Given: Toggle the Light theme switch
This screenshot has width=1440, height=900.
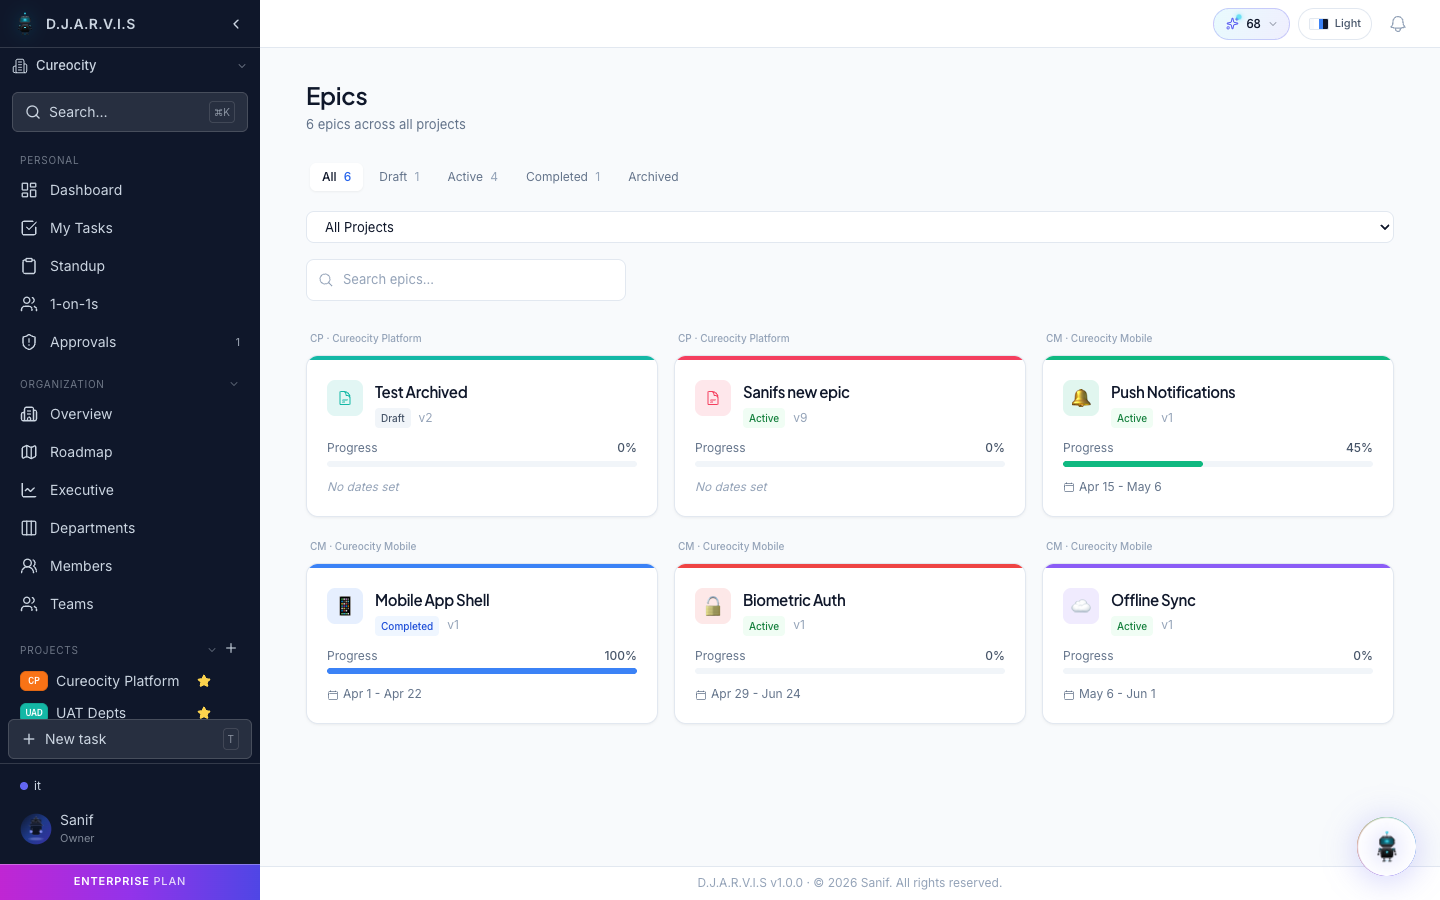Looking at the screenshot, I should (1335, 24).
